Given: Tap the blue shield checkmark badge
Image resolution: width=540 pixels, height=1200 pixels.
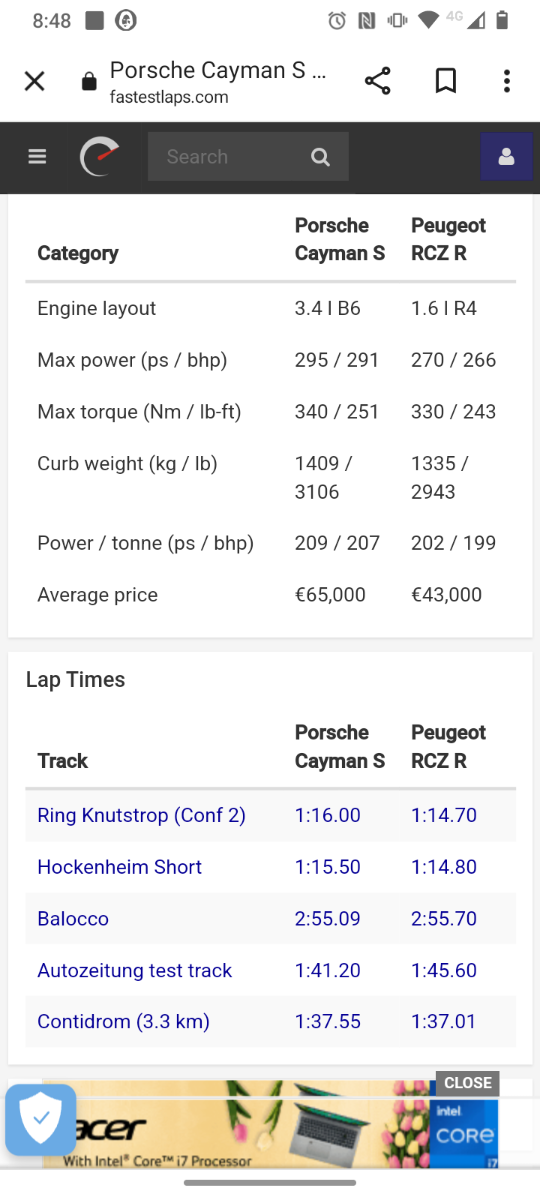Looking at the screenshot, I should point(41,1120).
